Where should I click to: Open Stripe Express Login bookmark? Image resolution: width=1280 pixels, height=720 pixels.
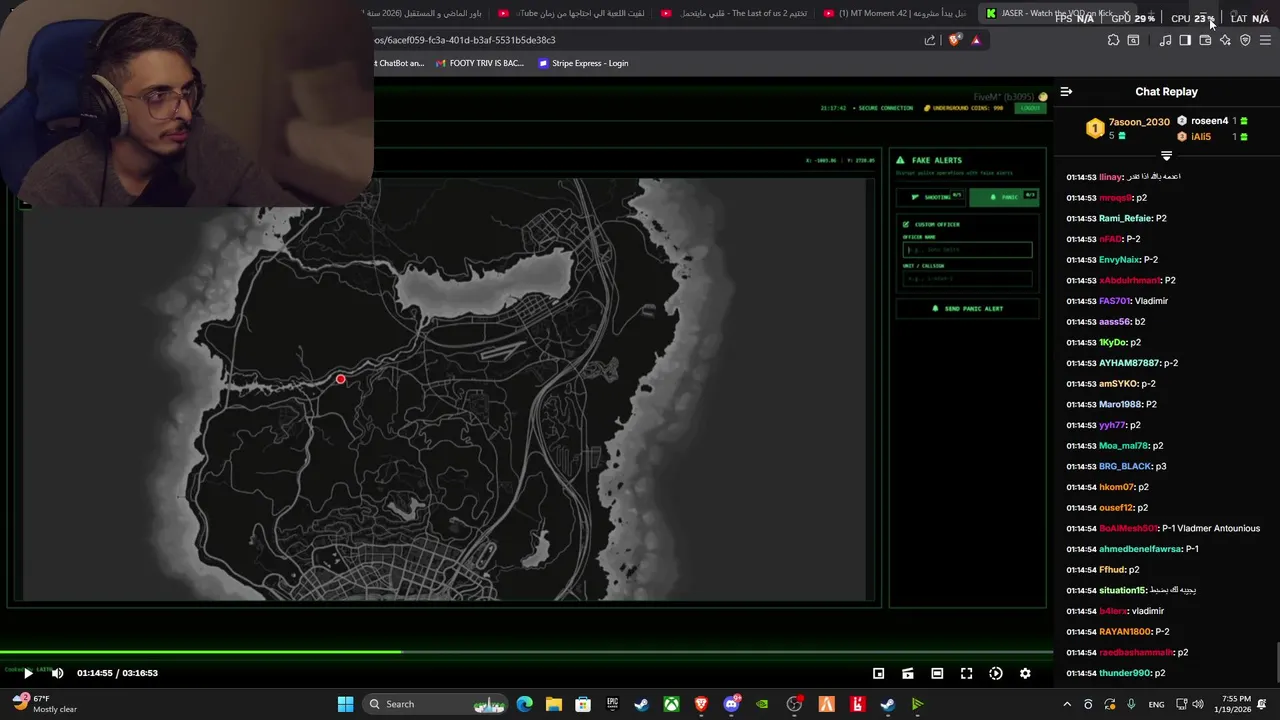tap(583, 63)
